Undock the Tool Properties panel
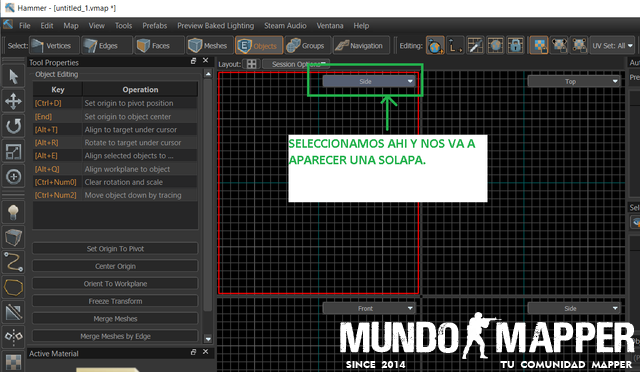The image size is (640, 372). tap(193, 61)
